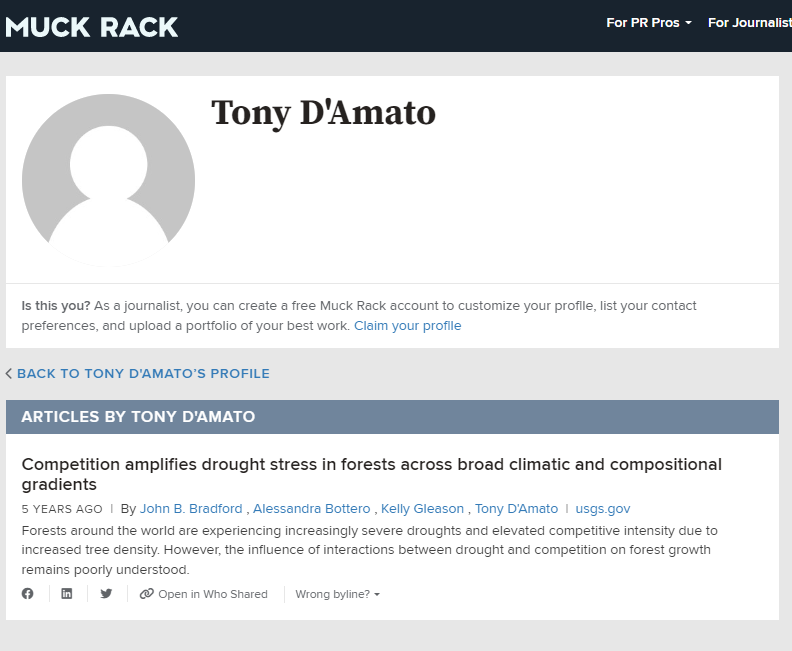Click the back chevron arrow icon
Image resolution: width=792 pixels, height=651 pixels.
coord(9,374)
